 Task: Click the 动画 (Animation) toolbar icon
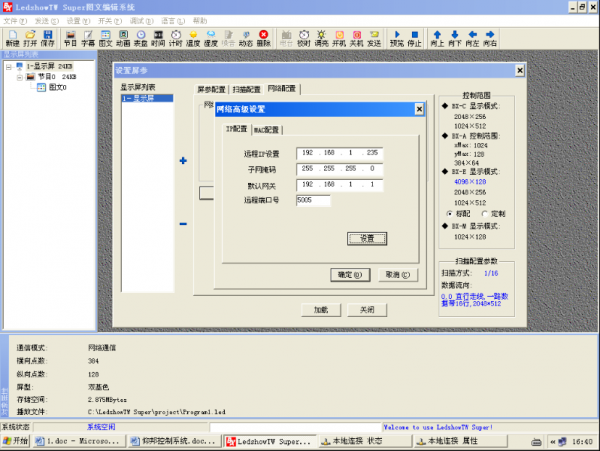click(122, 38)
